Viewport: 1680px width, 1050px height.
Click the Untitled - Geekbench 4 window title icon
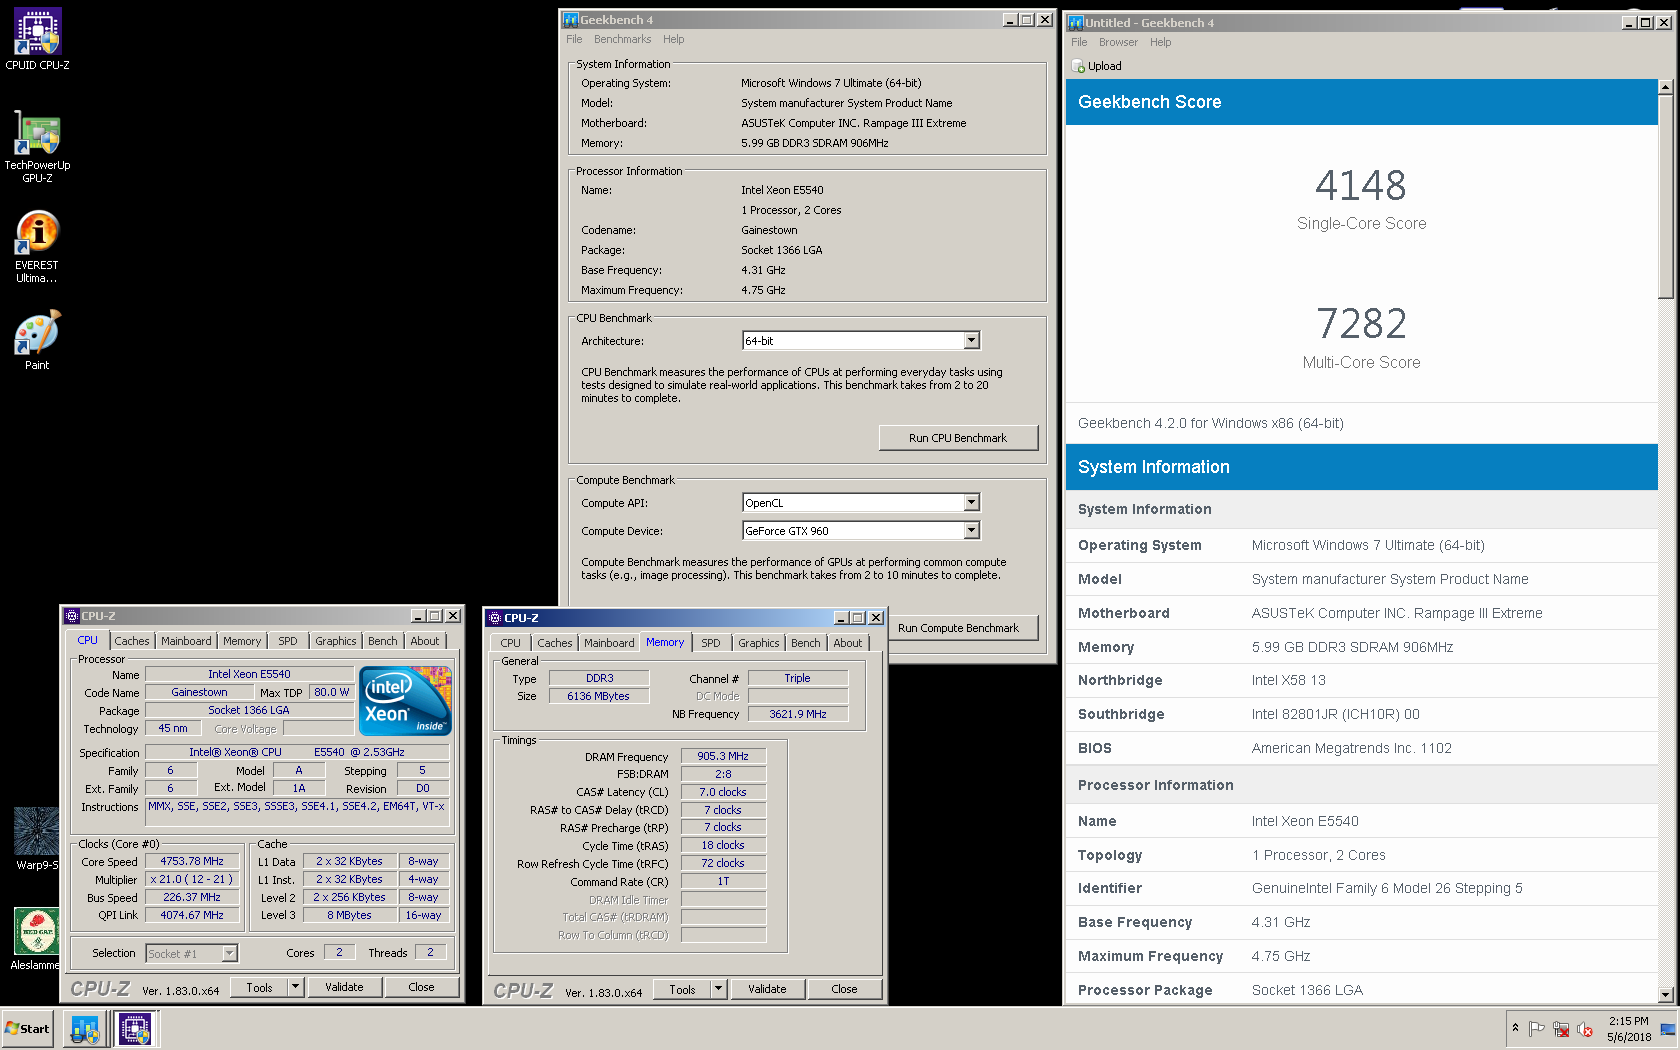click(1076, 23)
